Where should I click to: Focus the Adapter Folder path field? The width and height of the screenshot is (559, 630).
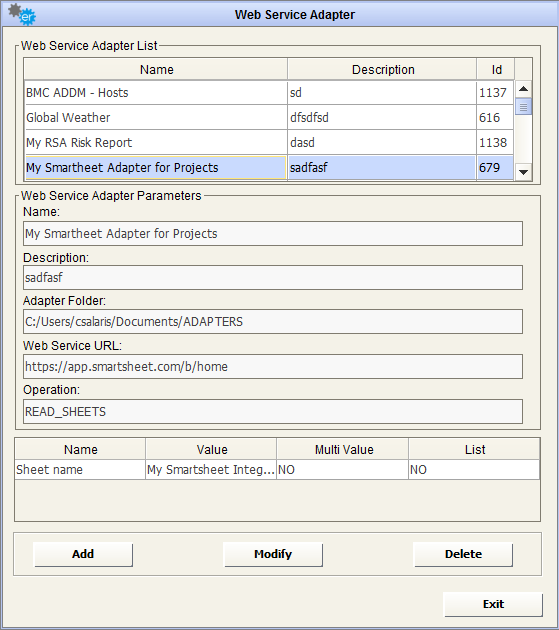pyautogui.click(x=273, y=321)
